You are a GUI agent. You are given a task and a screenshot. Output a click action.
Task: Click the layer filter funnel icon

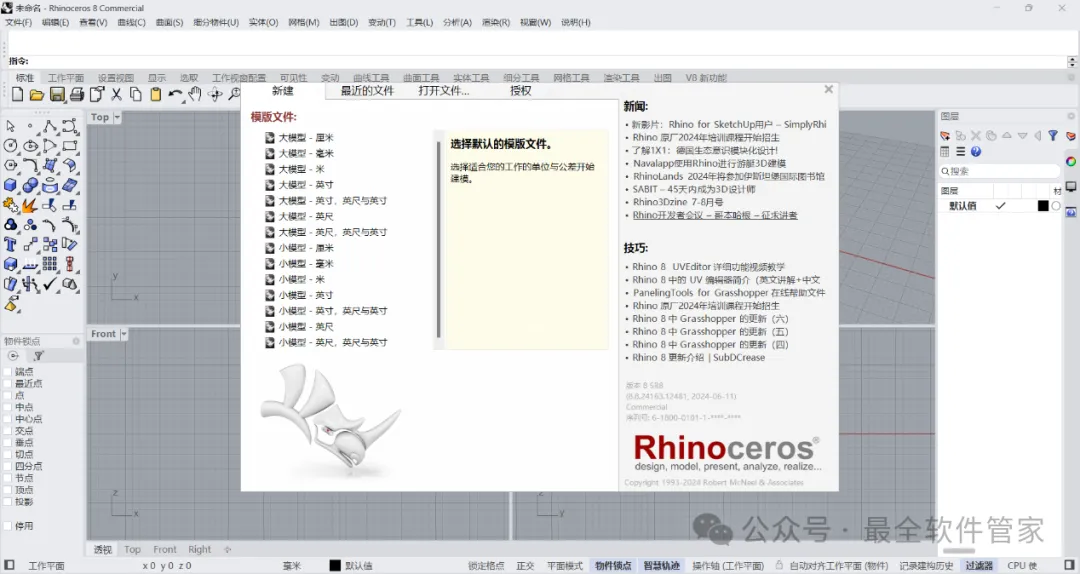(x=1053, y=136)
